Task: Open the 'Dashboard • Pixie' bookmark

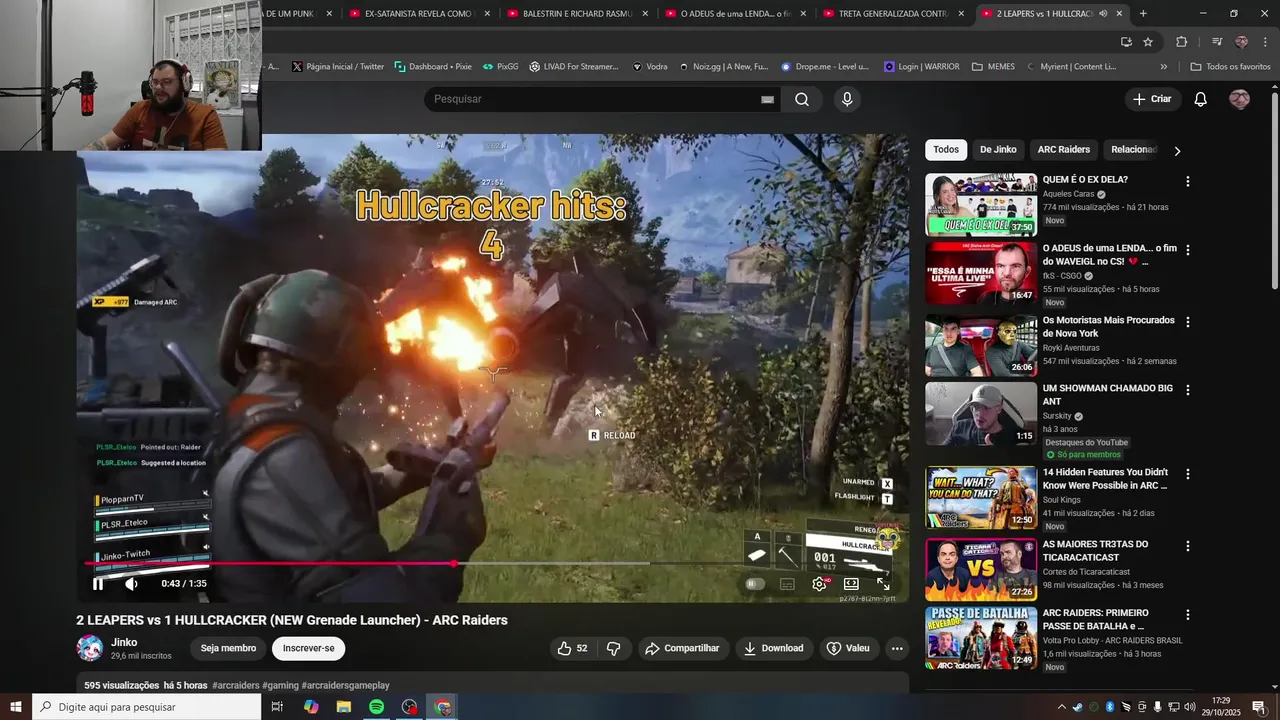Action: [433, 67]
